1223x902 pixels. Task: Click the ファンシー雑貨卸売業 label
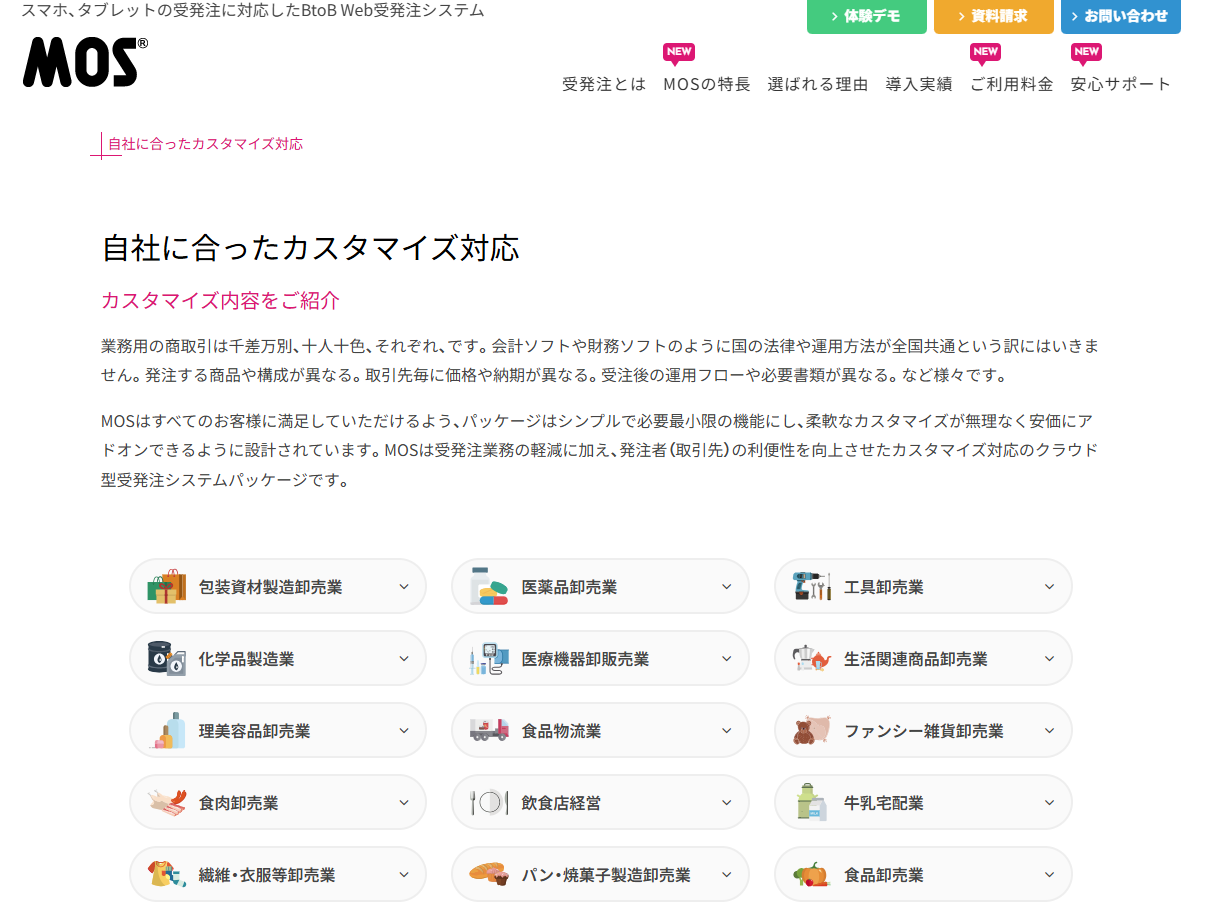(x=924, y=731)
